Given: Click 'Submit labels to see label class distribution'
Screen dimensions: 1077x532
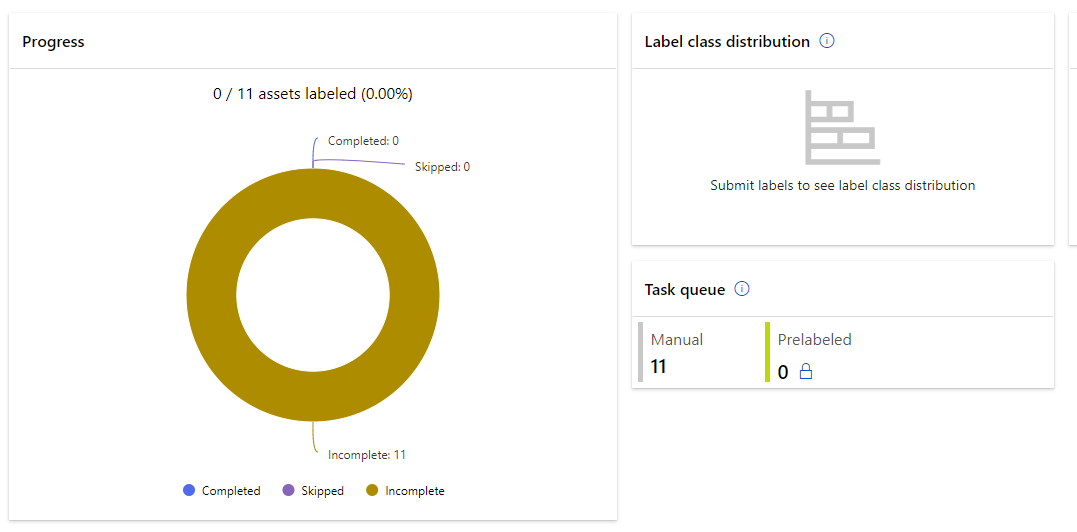Looking at the screenshot, I should [843, 185].
